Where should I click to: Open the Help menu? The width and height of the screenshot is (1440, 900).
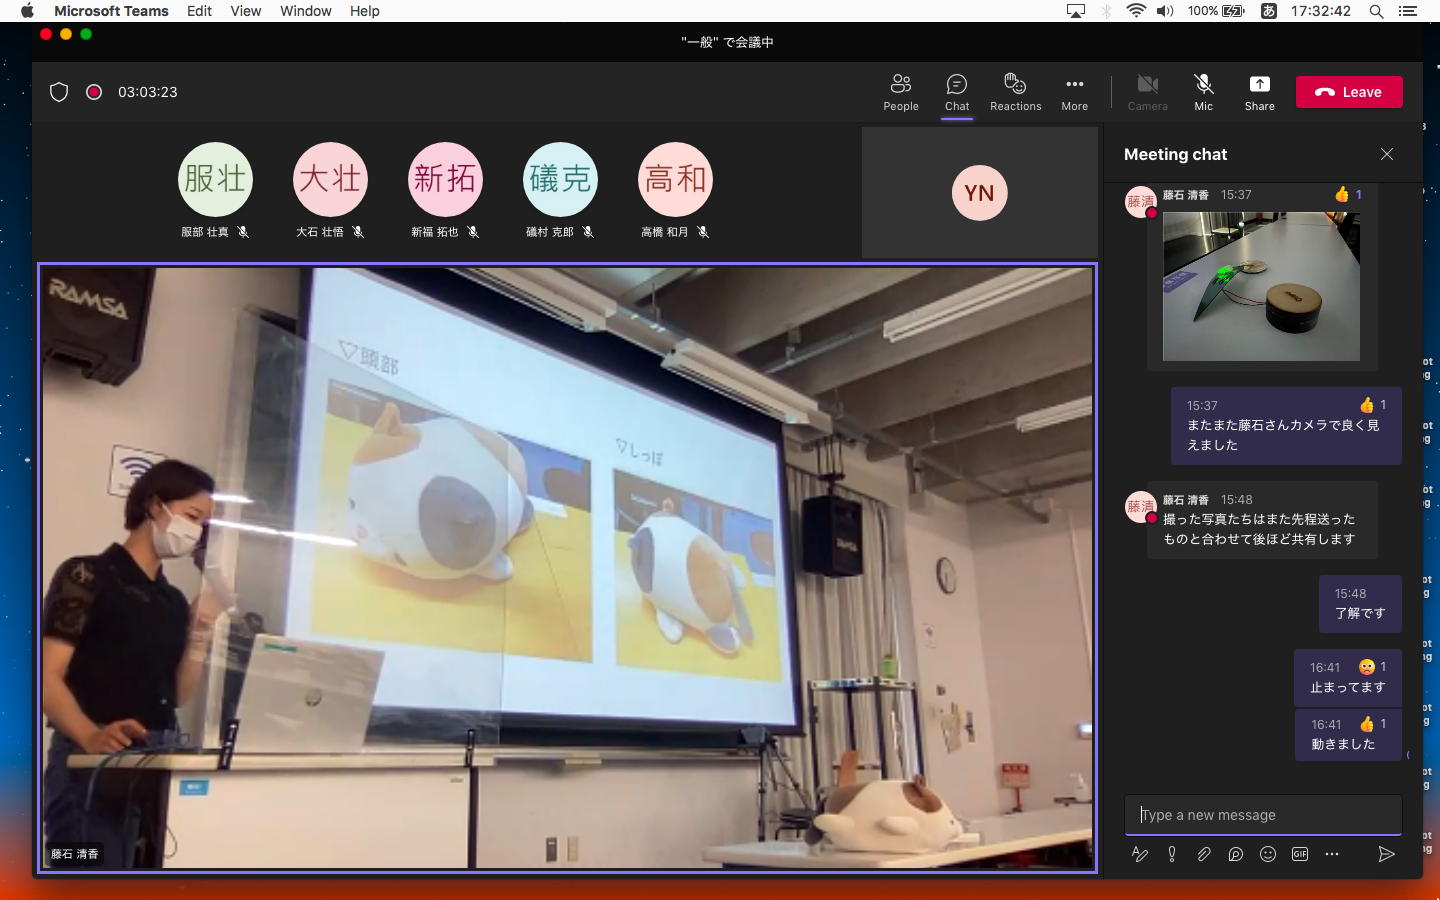click(x=365, y=11)
